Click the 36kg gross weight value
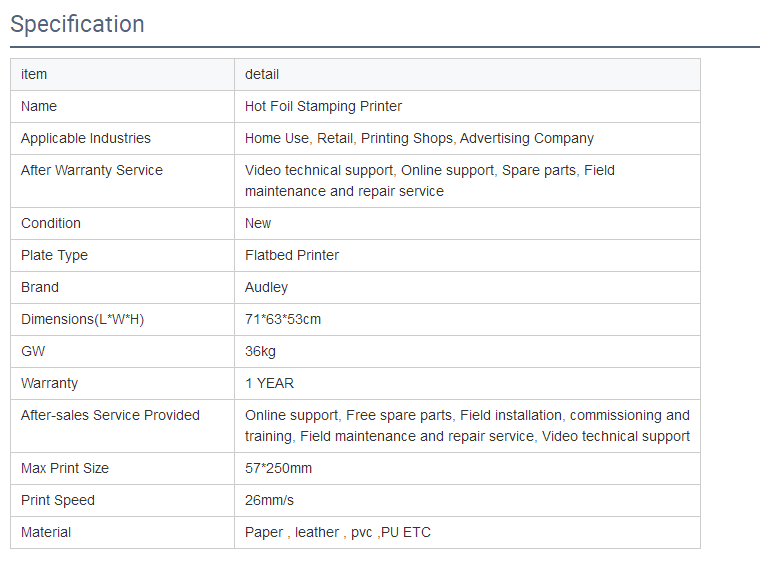Viewport: 783px width, 561px height. [x=260, y=351]
